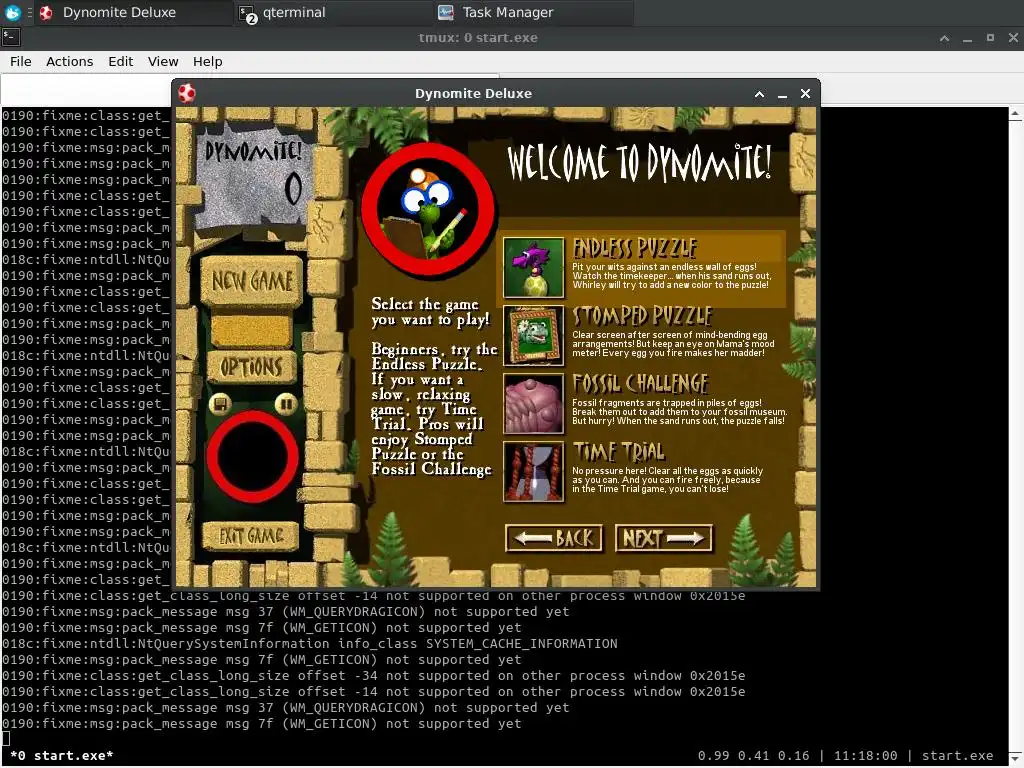This screenshot has height=768, width=1024.
Task: Click the Stomped Puzzle title text
Action: (x=642, y=316)
